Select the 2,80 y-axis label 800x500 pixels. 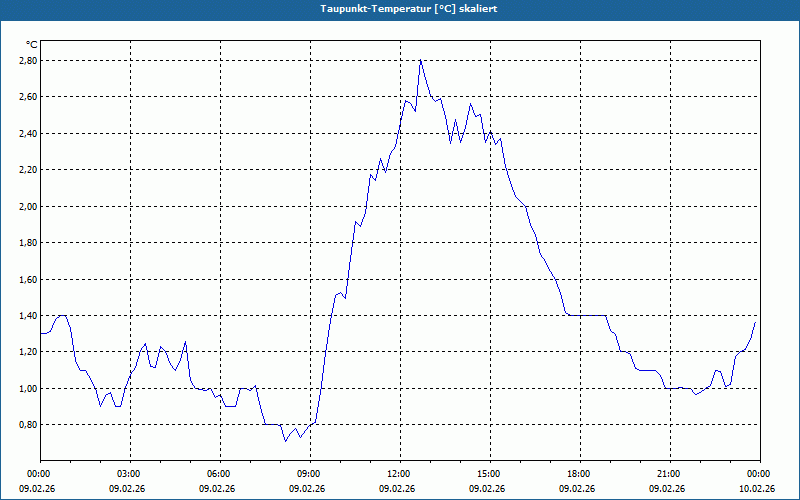(x=28, y=61)
